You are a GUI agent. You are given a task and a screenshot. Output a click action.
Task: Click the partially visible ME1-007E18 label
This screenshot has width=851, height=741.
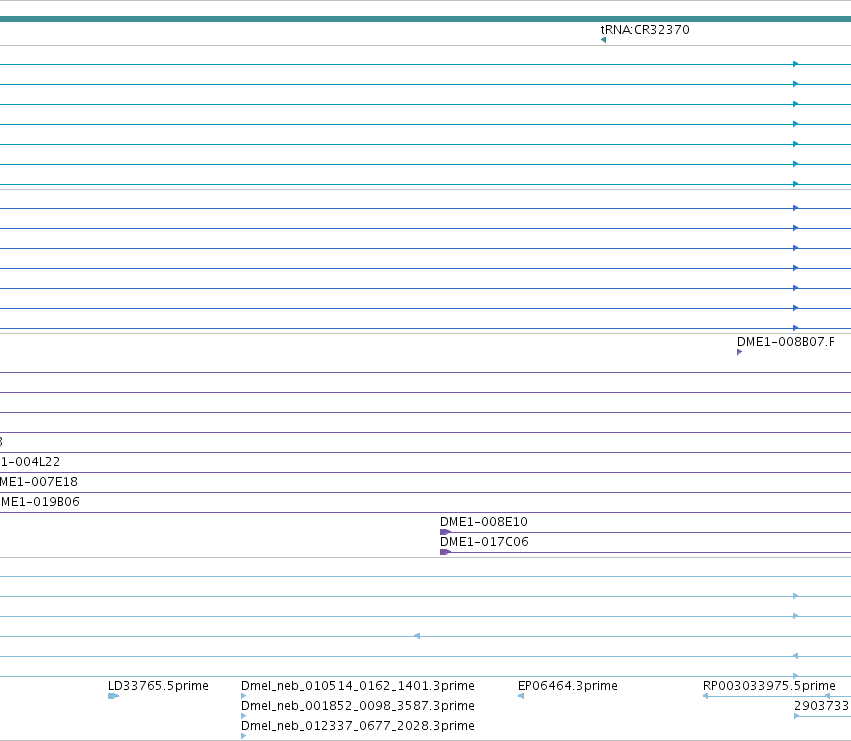click(x=39, y=482)
